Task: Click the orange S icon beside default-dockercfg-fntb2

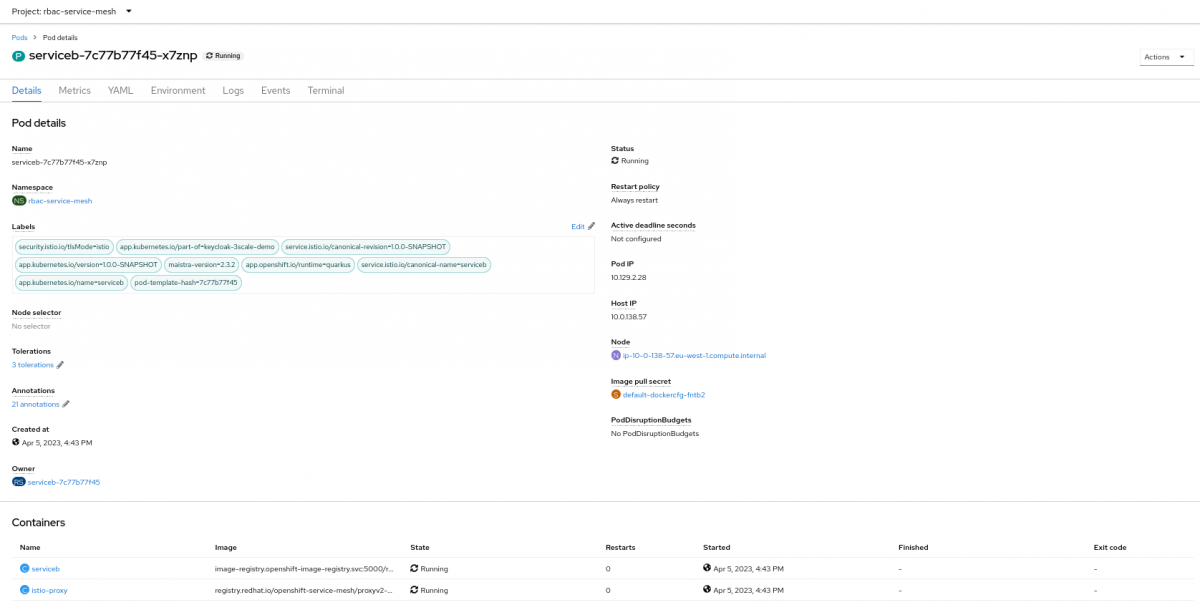Action: (x=617, y=394)
